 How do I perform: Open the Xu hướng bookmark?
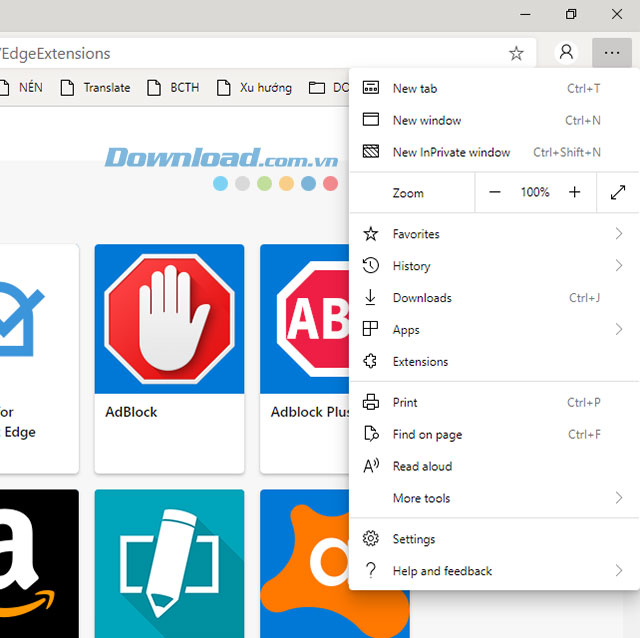click(254, 87)
